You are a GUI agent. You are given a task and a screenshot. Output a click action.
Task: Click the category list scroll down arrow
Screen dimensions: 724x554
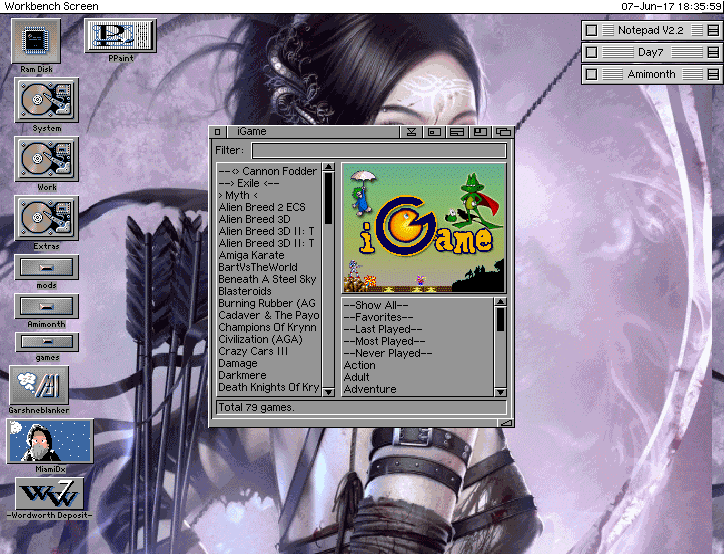click(x=500, y=392)
